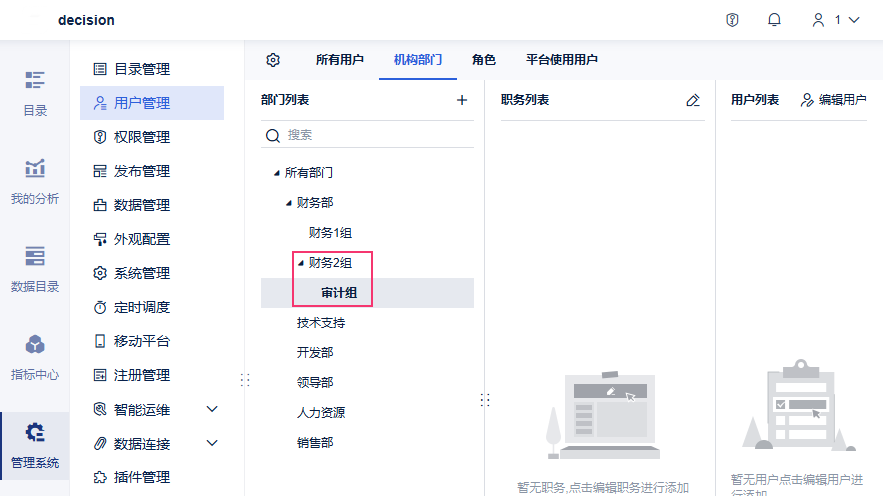The image size is (883, 496).
Task: Click the 外观配置 paint icon
Action: coord(100,239)
